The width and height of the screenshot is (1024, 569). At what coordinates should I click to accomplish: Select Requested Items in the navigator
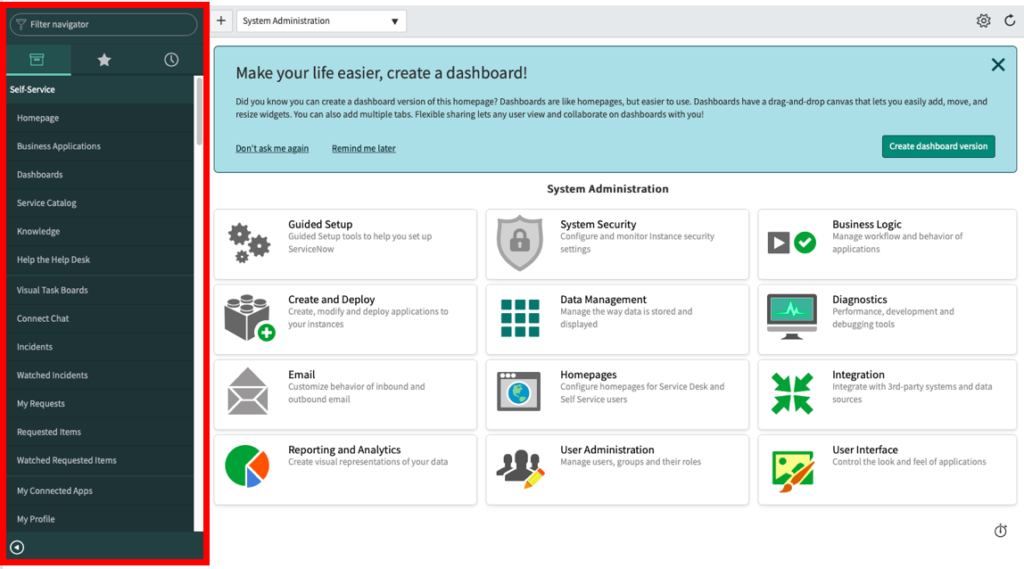tap(100, 432)
